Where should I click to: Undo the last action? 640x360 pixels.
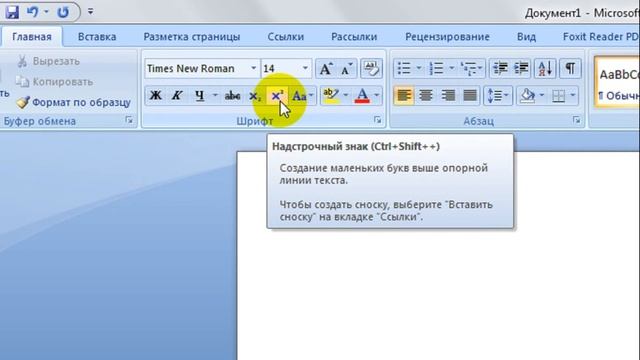(33, 12)
